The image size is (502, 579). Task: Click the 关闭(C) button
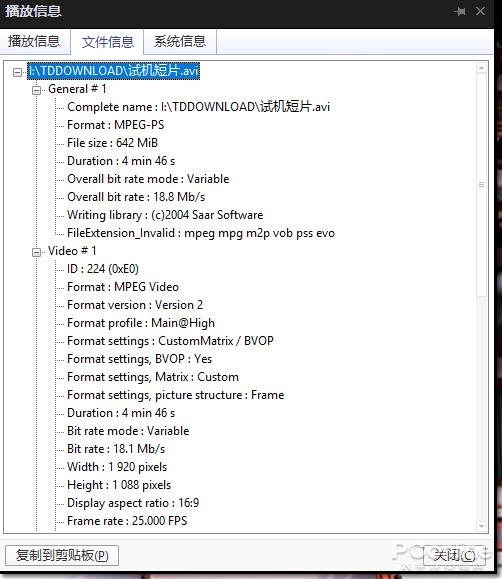454,555
